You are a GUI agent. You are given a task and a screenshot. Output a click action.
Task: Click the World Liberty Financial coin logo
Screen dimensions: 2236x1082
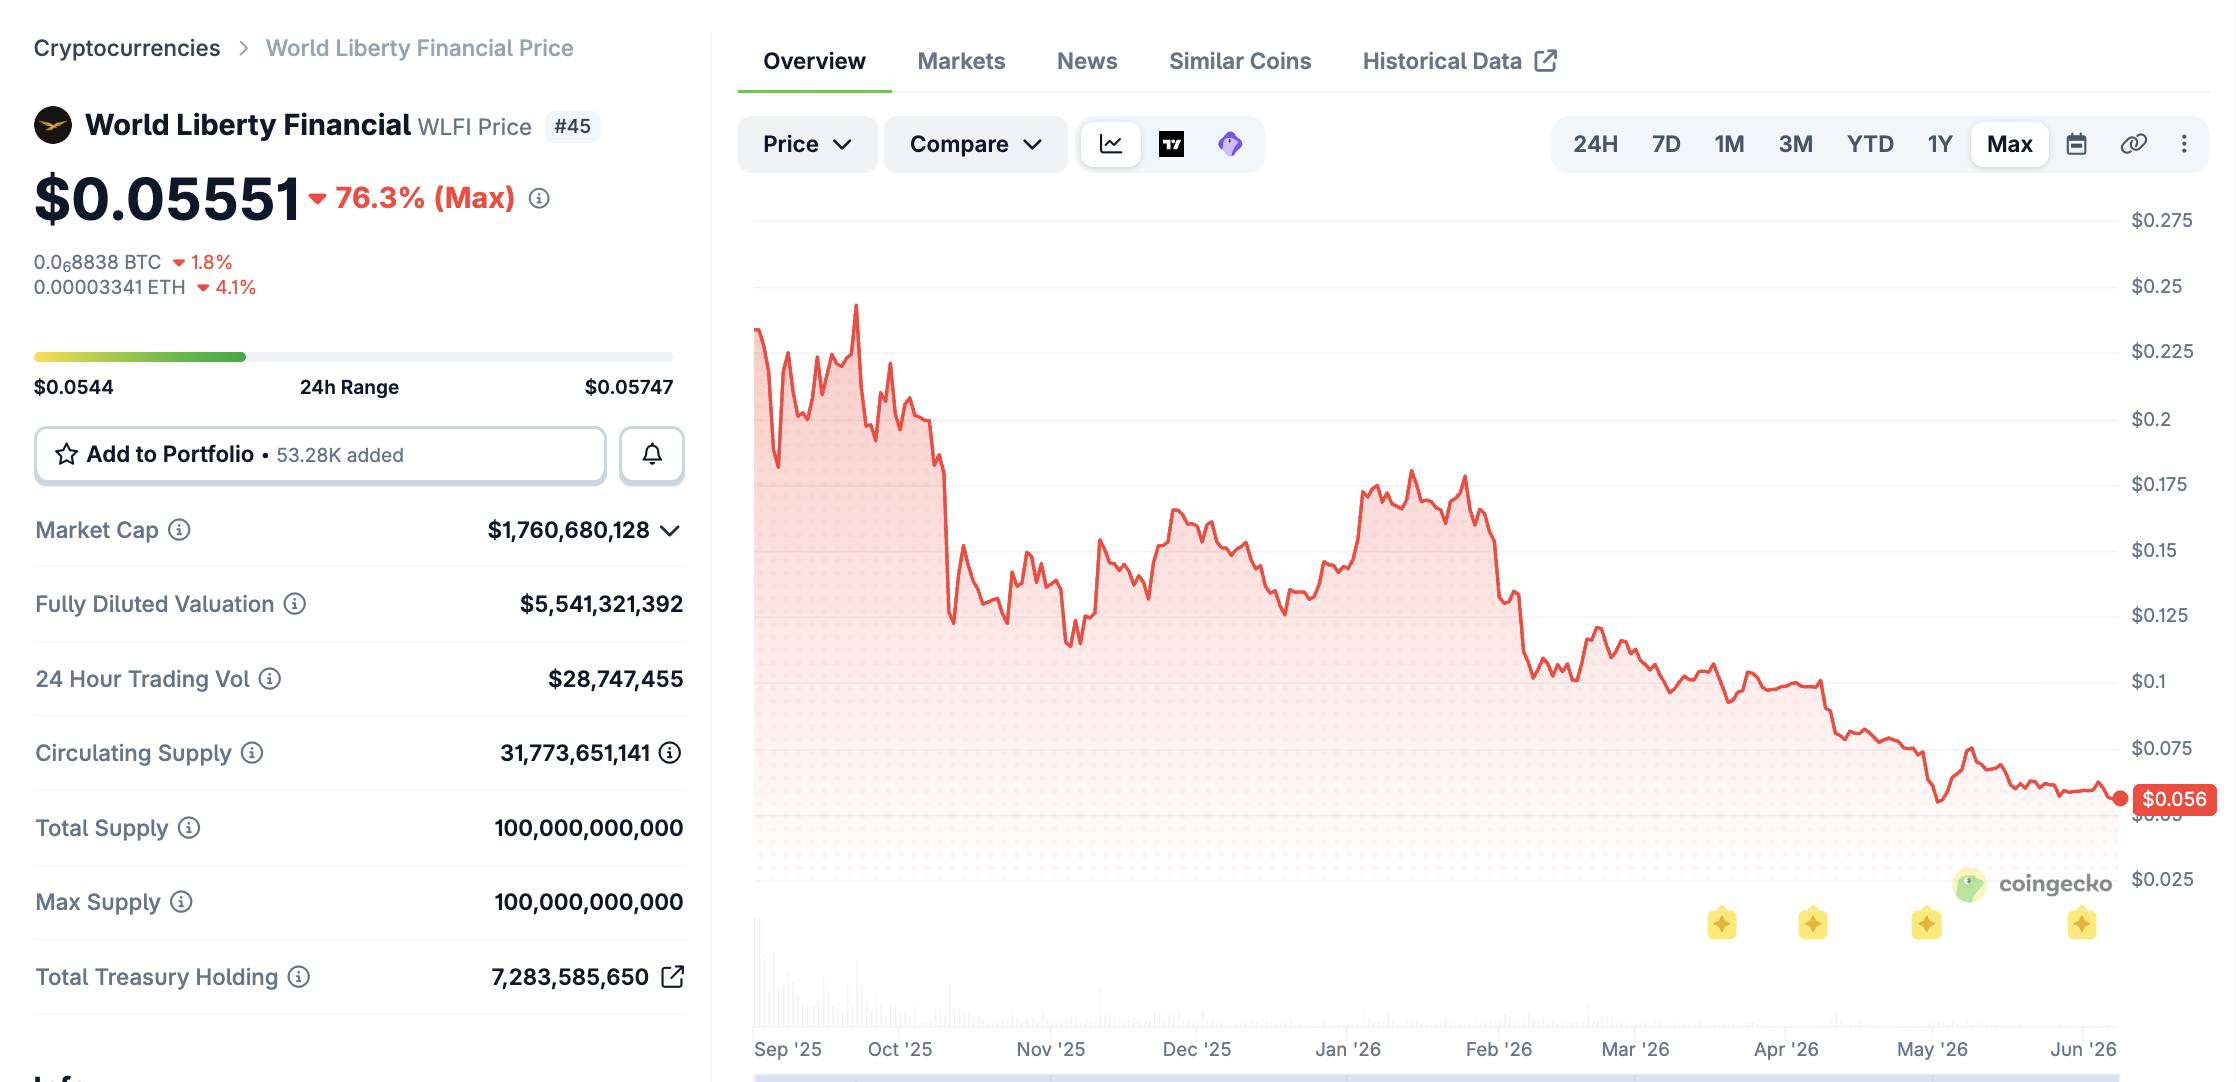pyautogui.click(x=53, y=126)
